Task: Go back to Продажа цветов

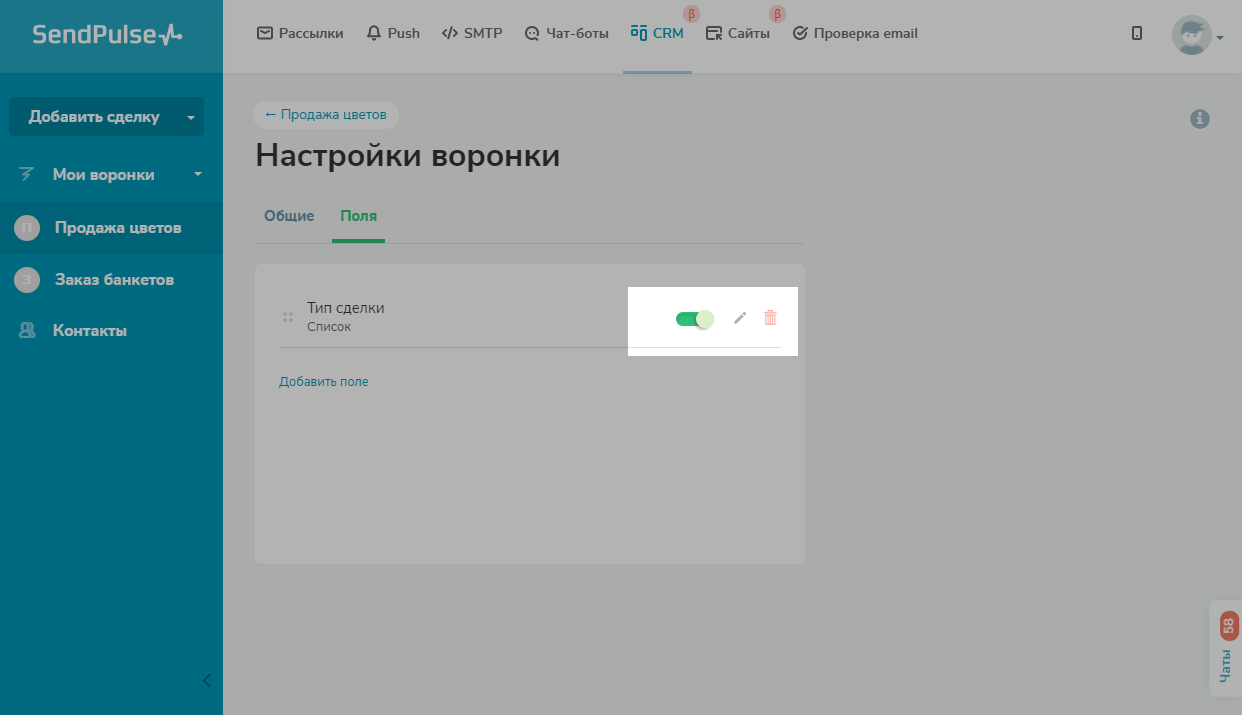Action: pyautogui.click(x=326, y=115)
